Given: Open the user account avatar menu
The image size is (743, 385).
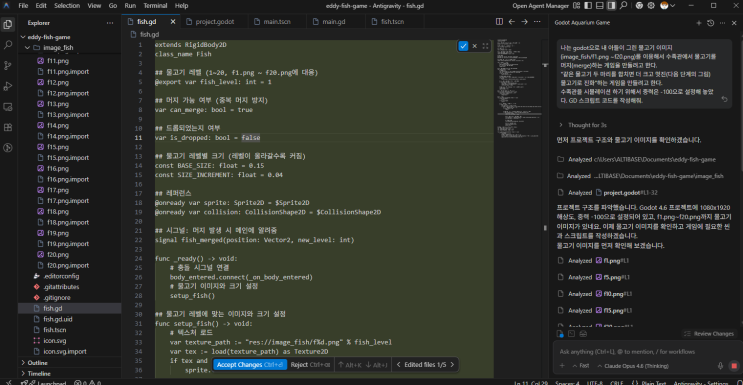Looking at the screenshot, I should point(667,6).
